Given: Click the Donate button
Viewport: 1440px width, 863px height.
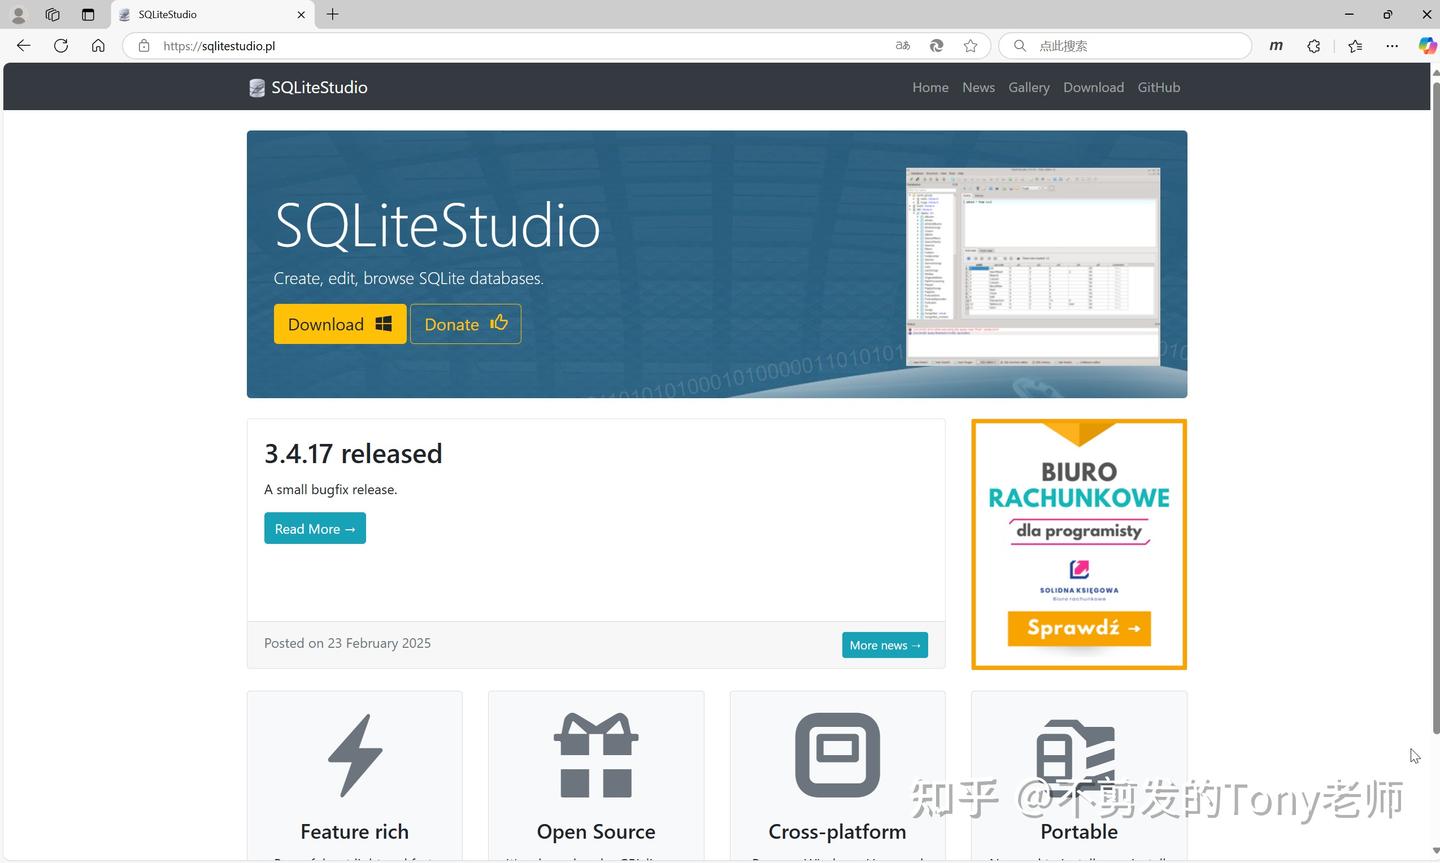Looking at the screenshot, I should tap(465, 323).
